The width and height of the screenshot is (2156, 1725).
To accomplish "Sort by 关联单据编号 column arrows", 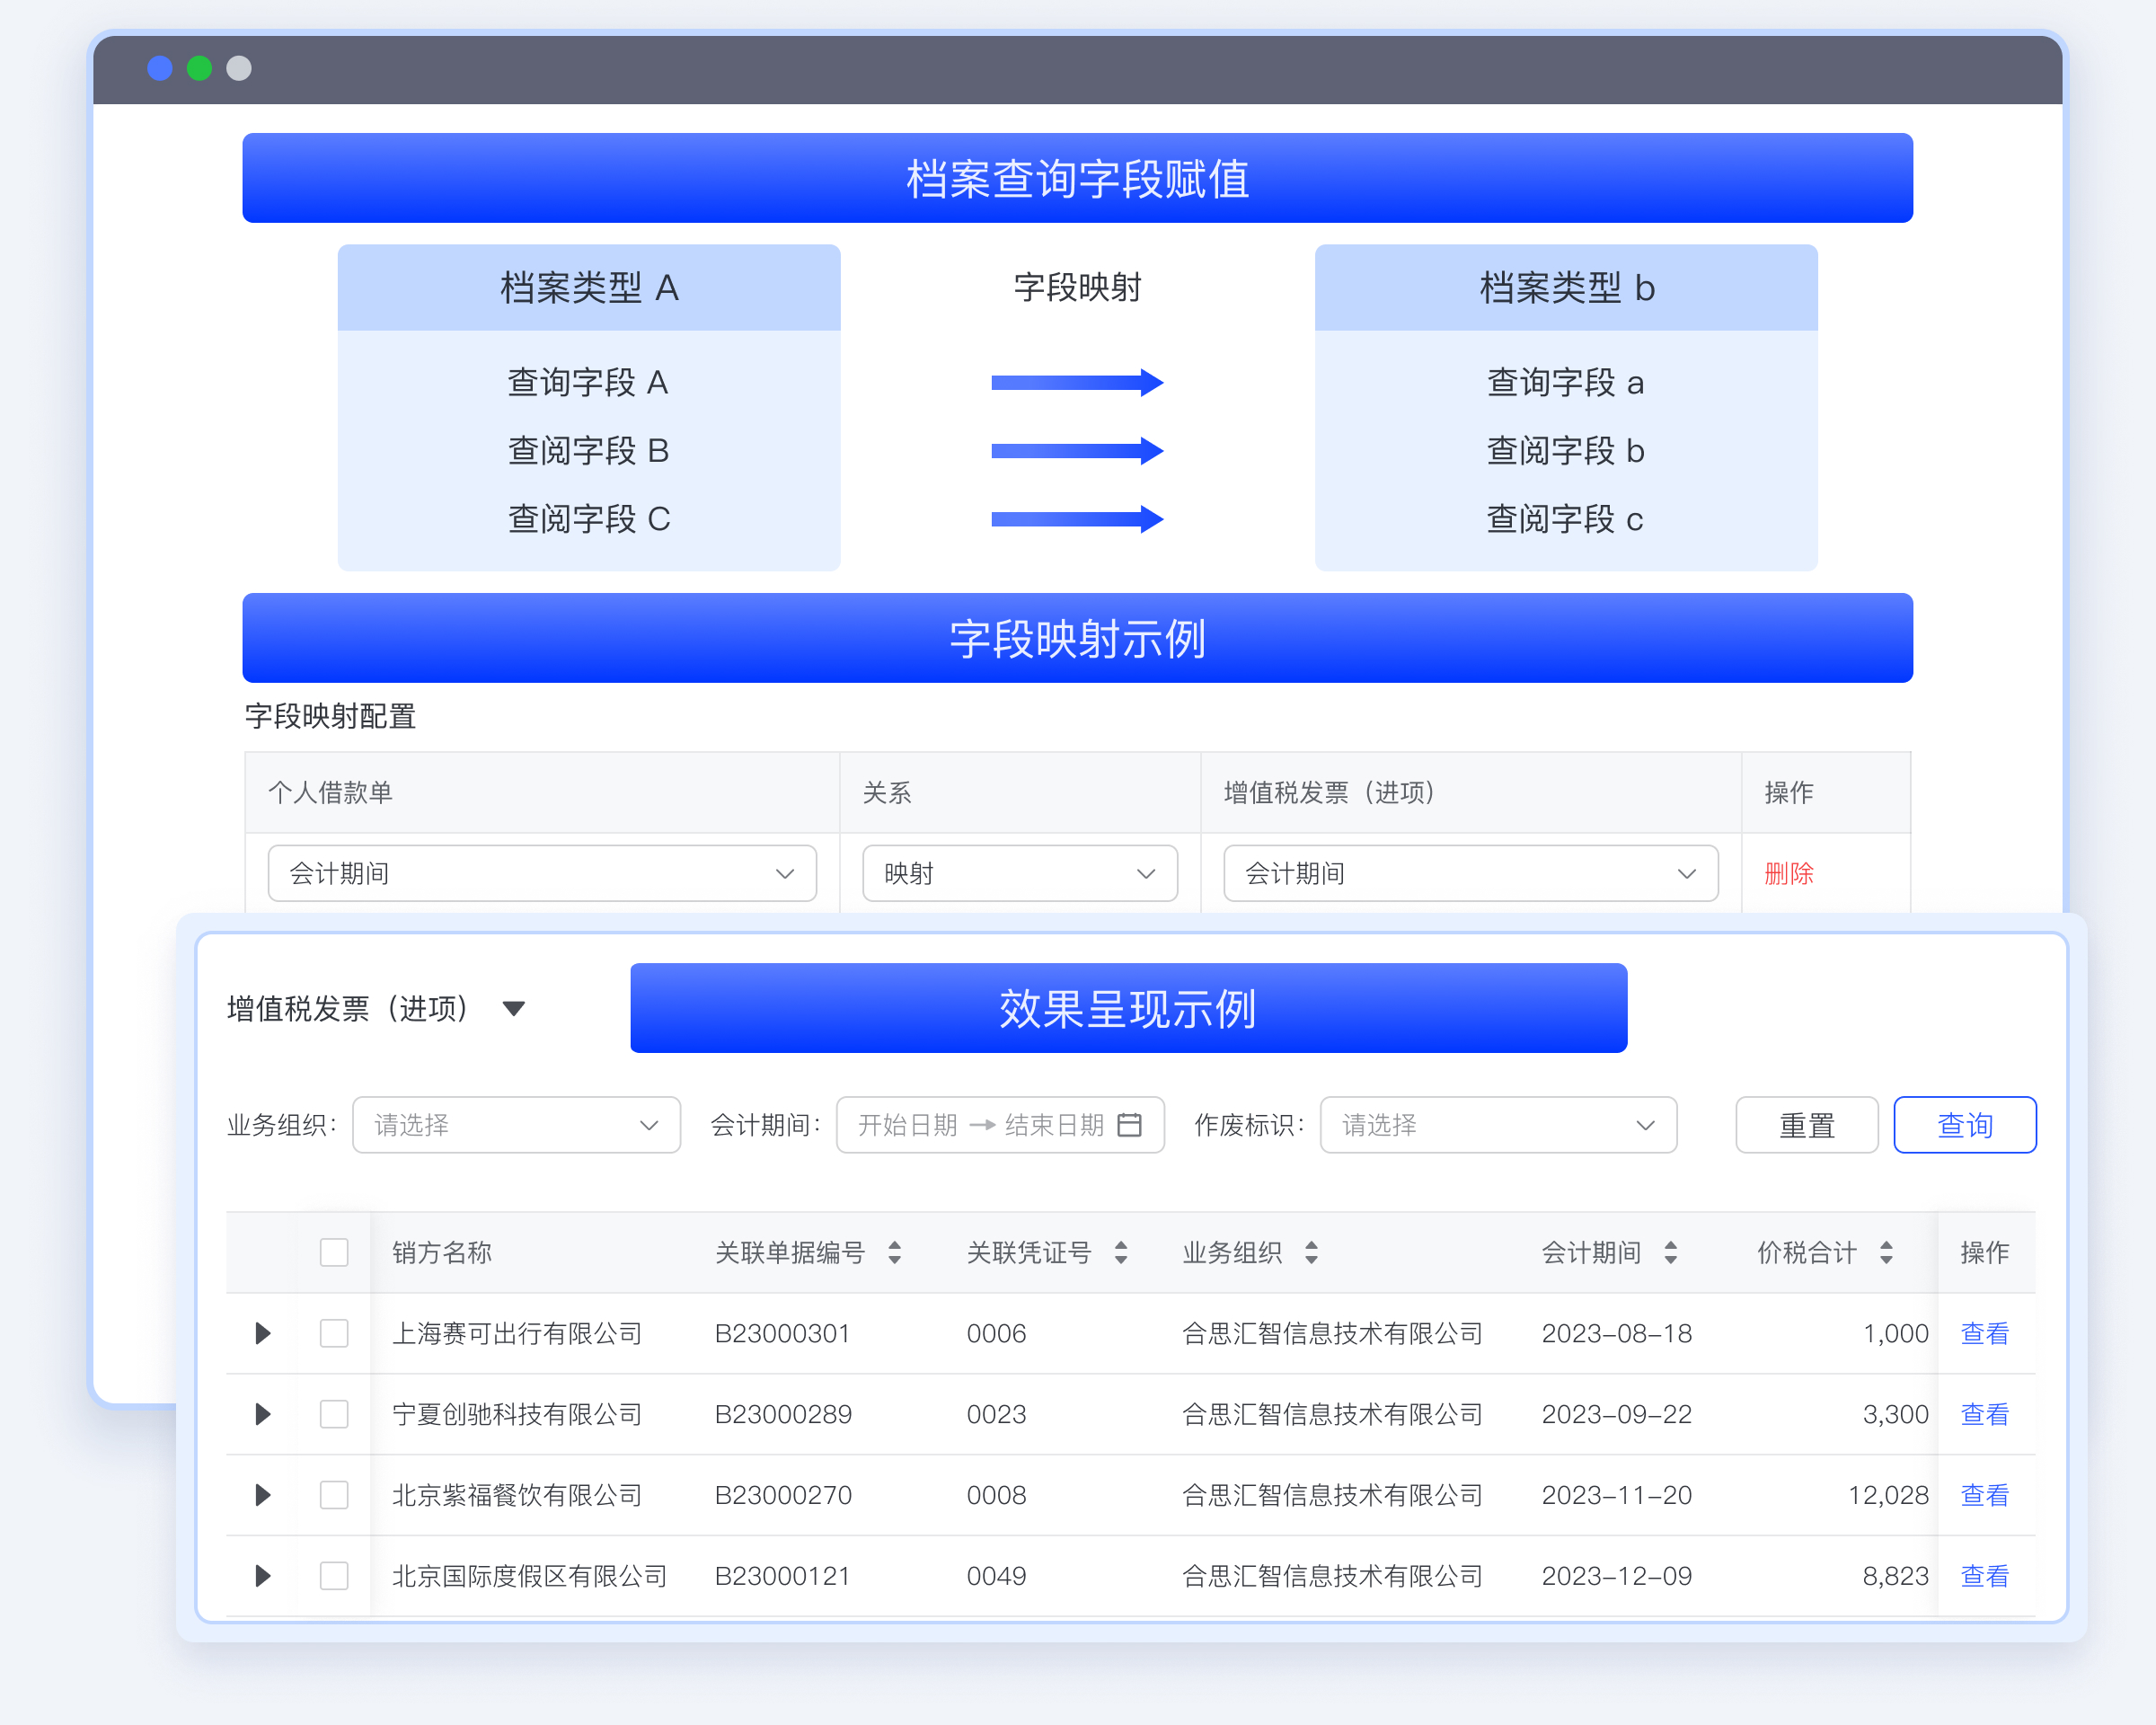I will point(894,1252).
